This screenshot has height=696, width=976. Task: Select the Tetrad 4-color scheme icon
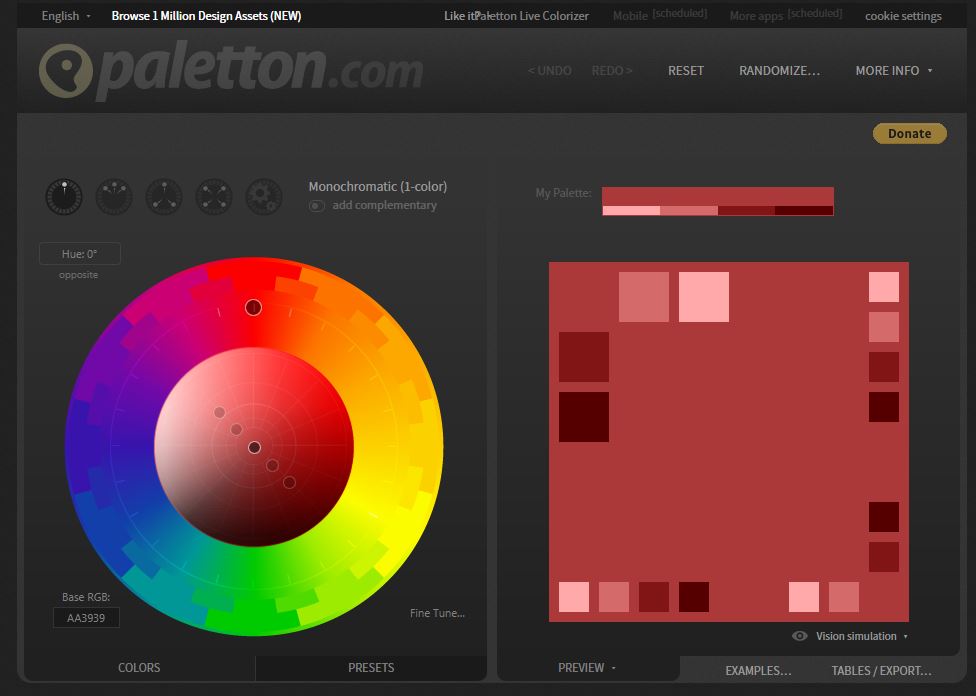click(214, 196)
